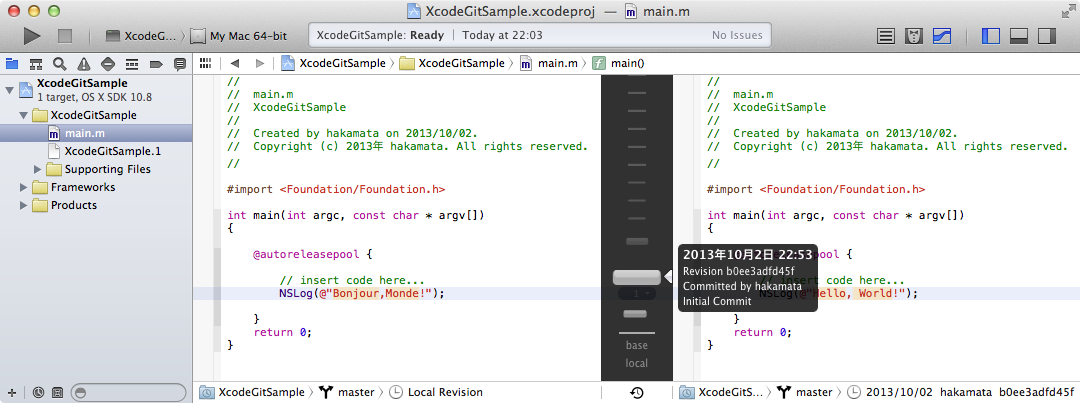Toggle the bottom Debug area
Image resolution: width=1080 pixels, height=403 pixels.
[x=1019, y=36]
